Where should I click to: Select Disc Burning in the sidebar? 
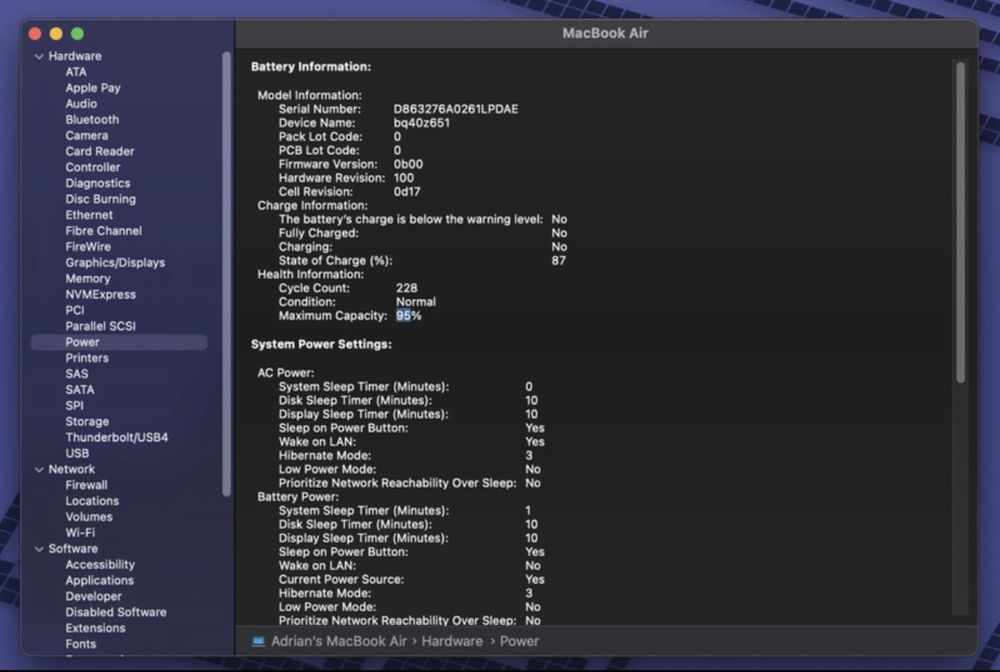101,200
